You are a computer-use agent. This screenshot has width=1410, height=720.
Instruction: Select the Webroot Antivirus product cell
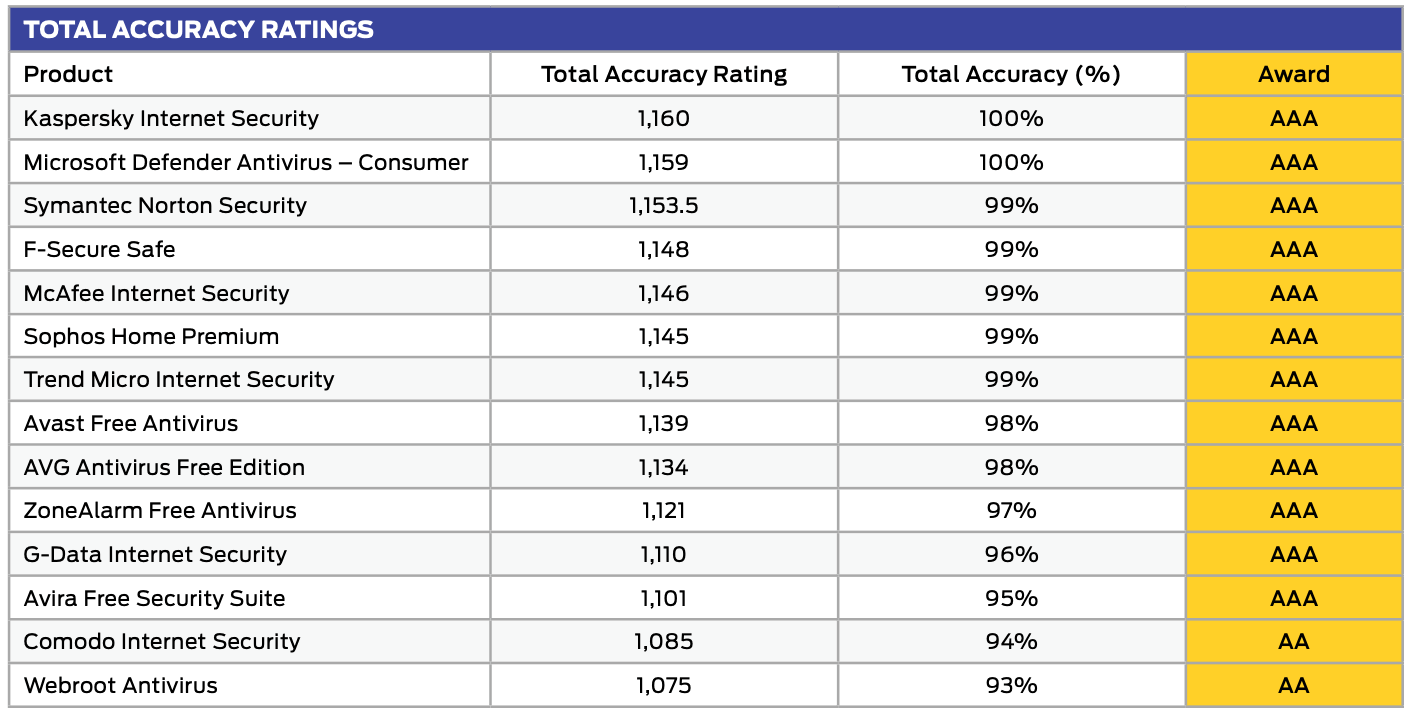pyautogui.click(x=120, y=685)
